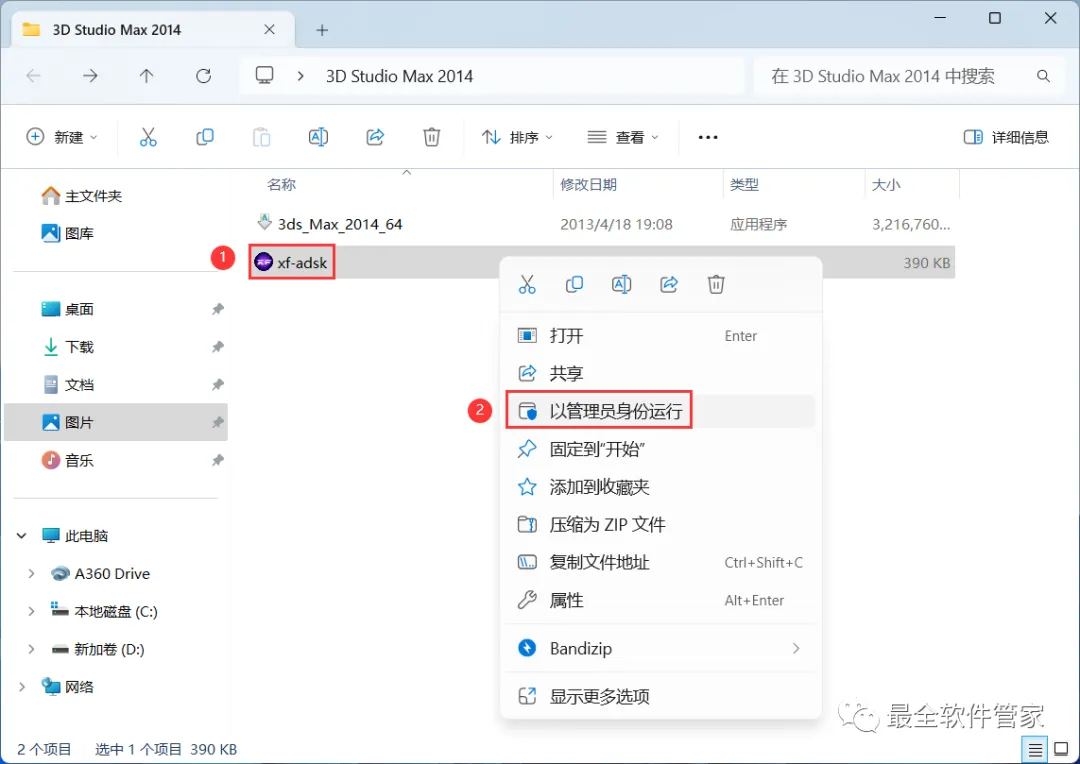Image resolution: width=1080 pixels, height=764 pixels.
Task: Click the Copy icon in the context menu
Action: [574, 284]
